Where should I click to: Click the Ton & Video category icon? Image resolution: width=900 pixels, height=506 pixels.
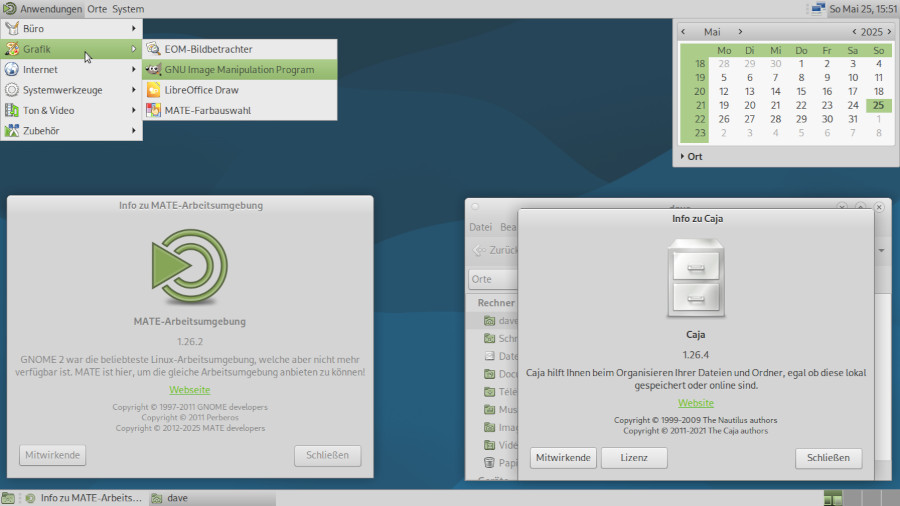[11, 110]
